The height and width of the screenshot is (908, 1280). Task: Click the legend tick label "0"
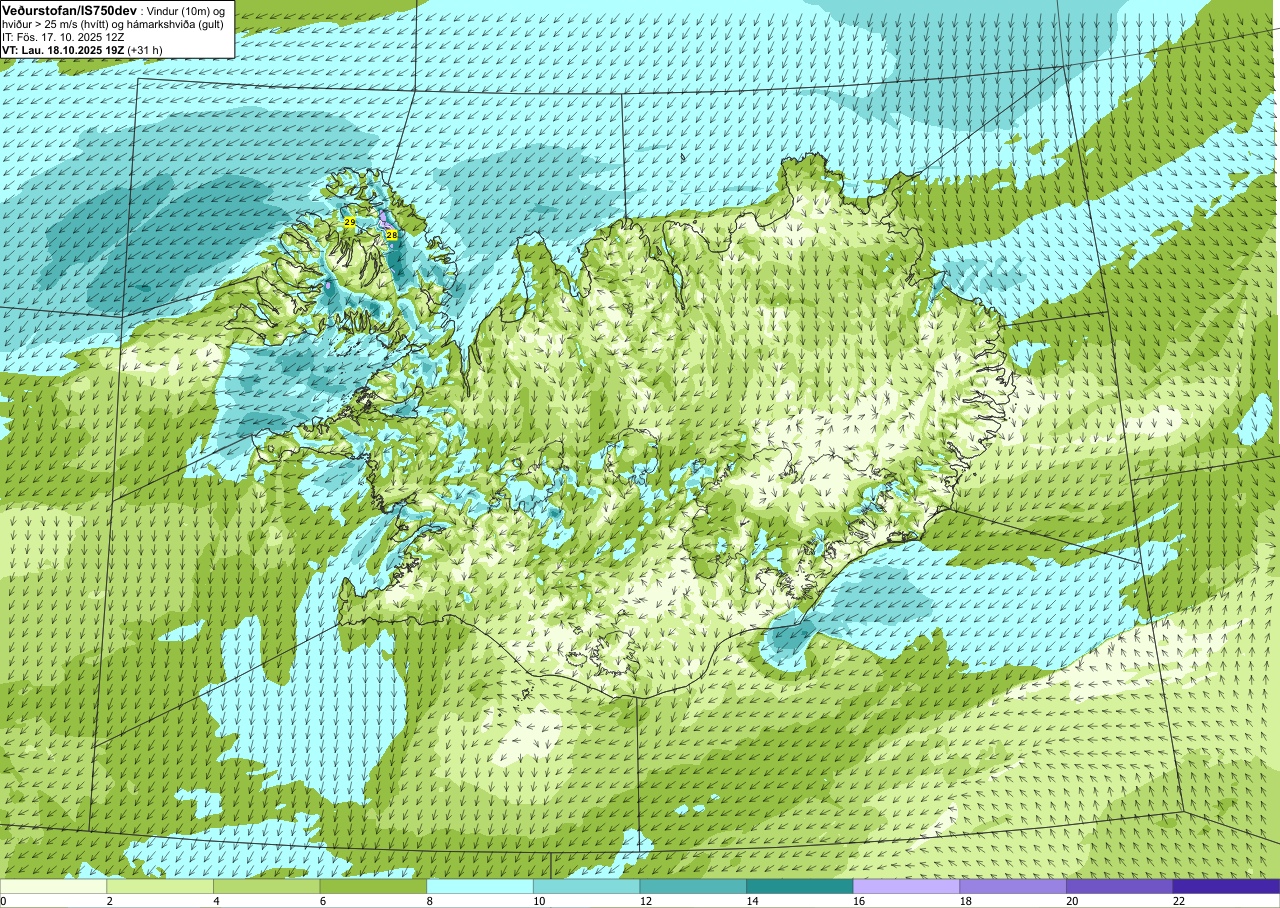pos(3,901)
